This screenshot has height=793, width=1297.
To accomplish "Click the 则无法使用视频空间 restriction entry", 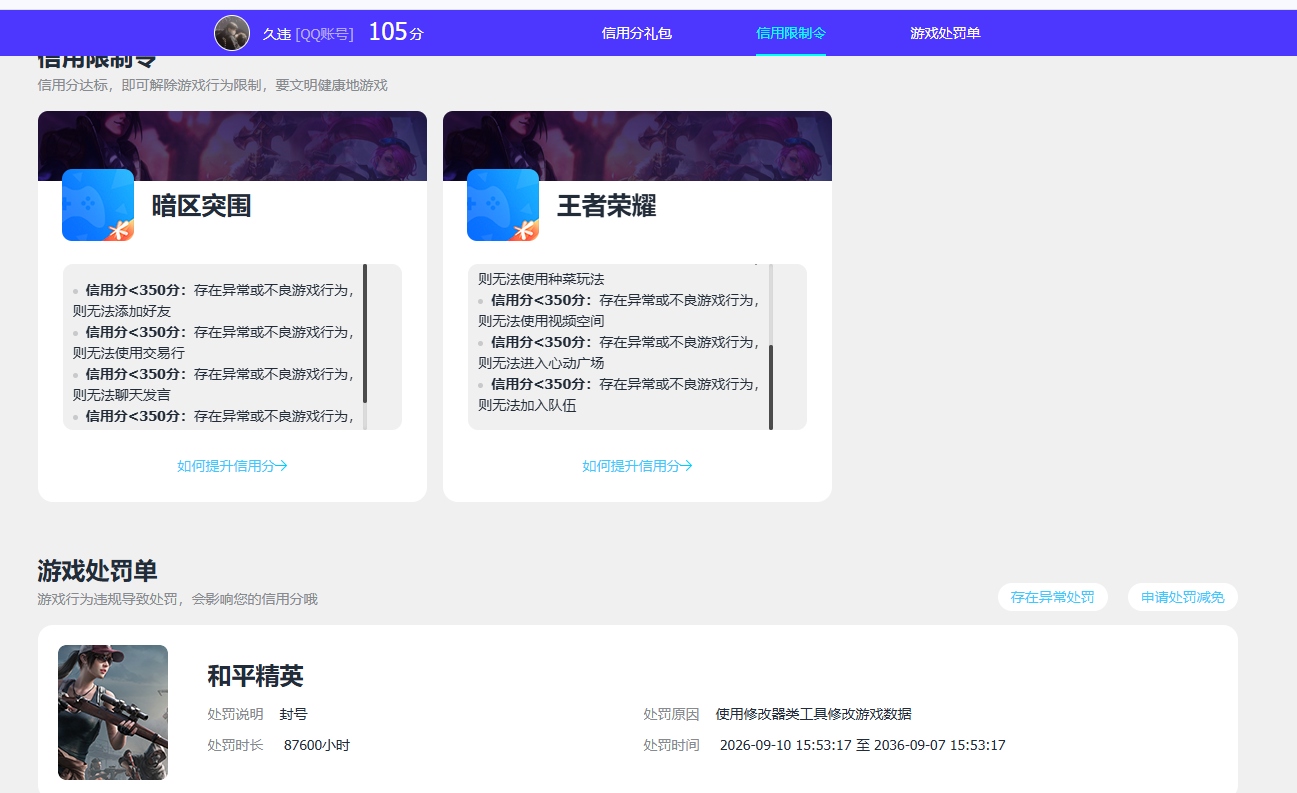I will [x=541, y=321].
